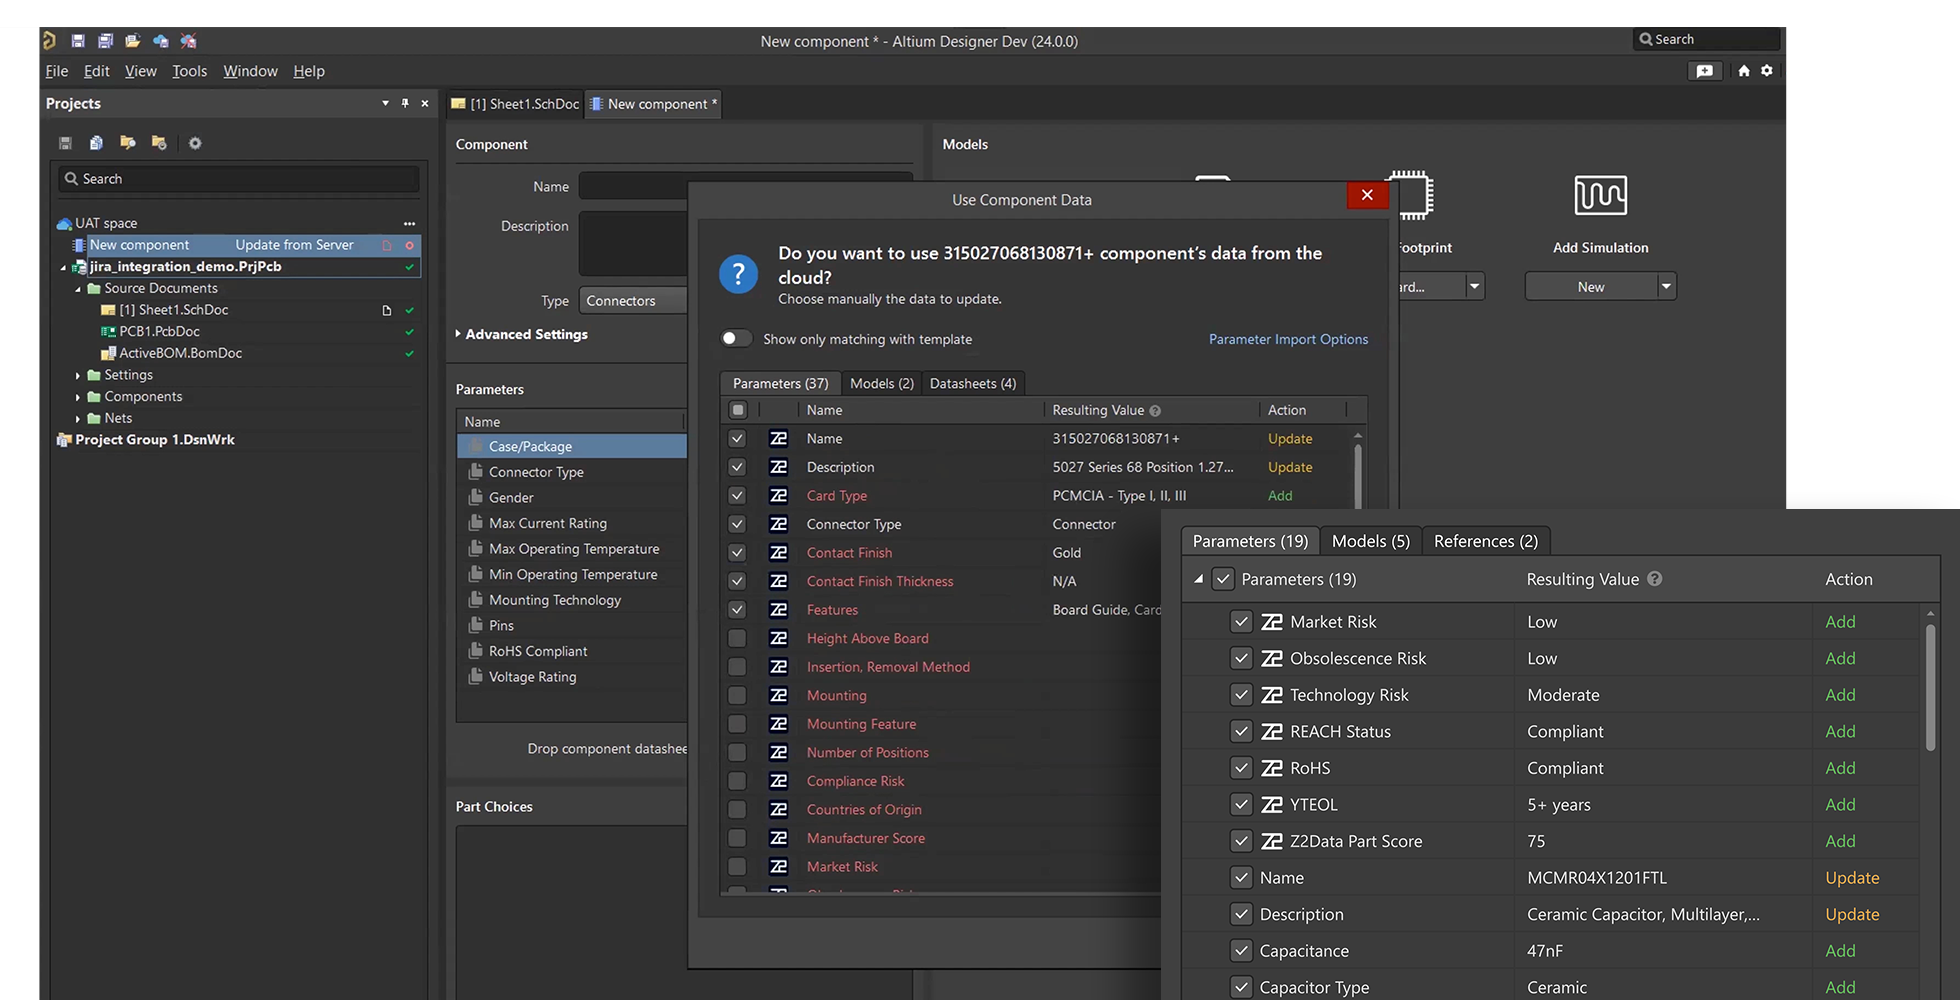Enable the Height Above Board checkbox
Image resolution: width=1960 pixels, height=1000 pixels.
(737, 638)
